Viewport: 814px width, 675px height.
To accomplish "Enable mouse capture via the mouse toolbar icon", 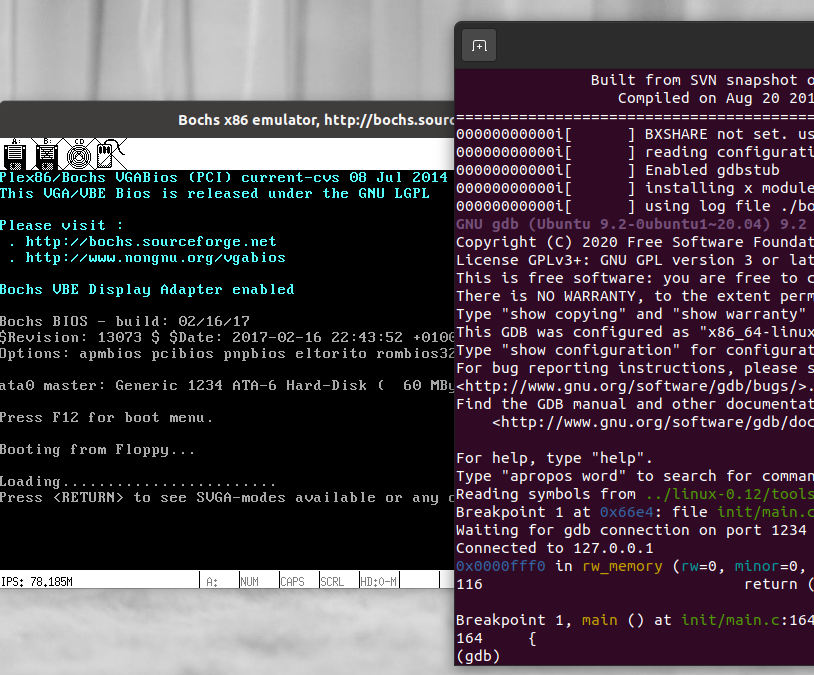I will tap(106, 155).
